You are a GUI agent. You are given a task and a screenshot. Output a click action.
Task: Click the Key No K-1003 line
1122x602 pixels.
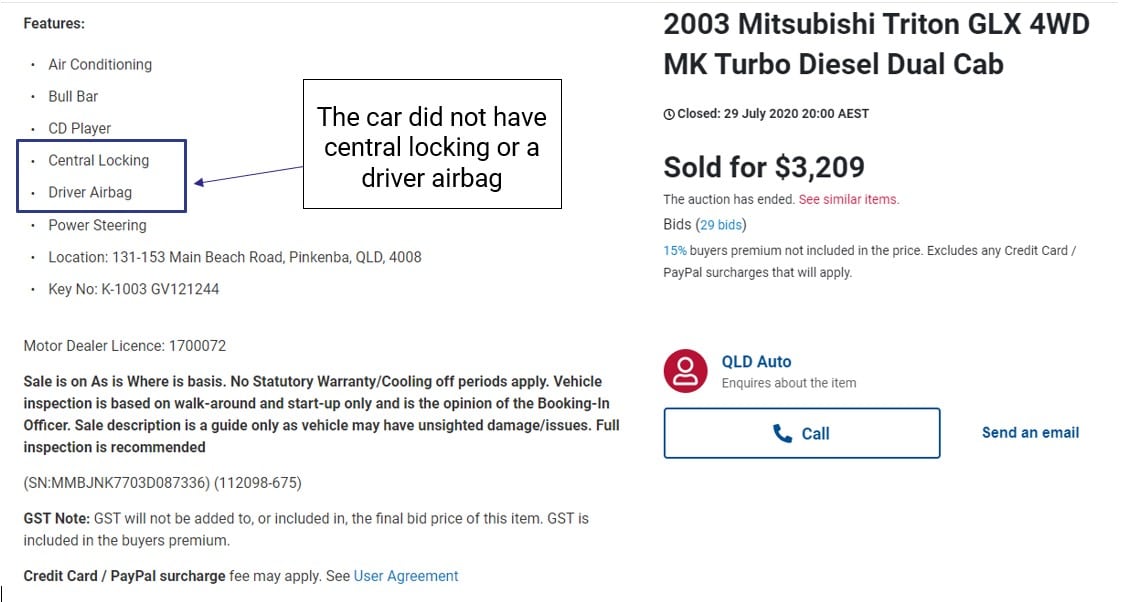pos(133,289)
